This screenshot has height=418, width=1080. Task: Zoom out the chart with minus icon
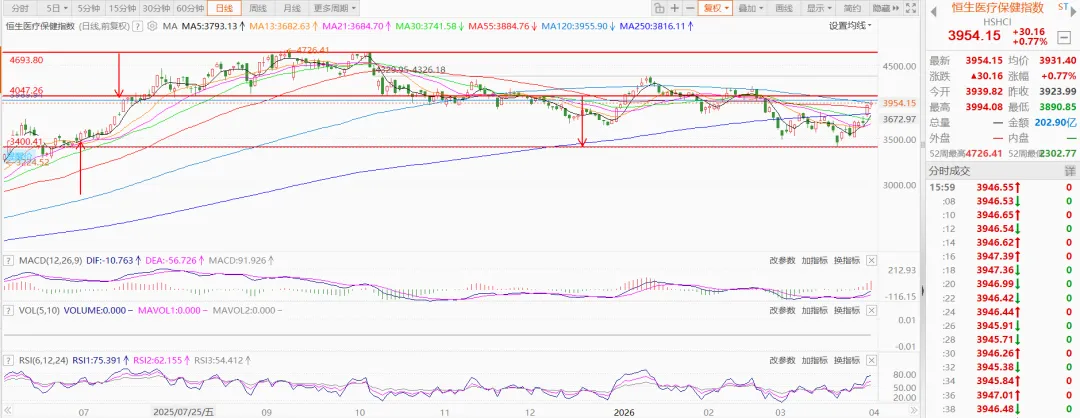point(690,8)
